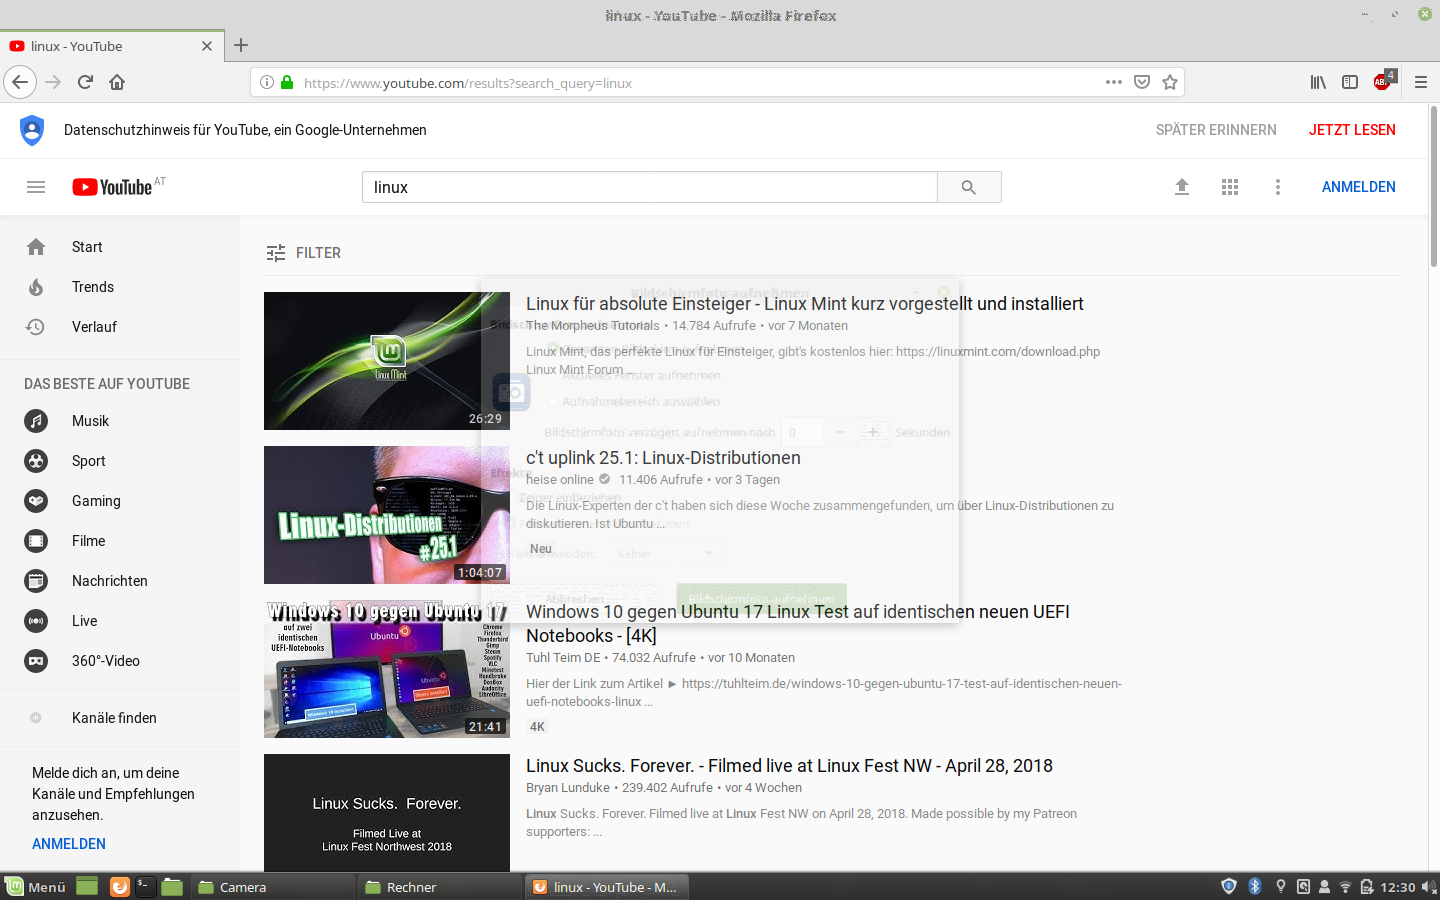Viewport: 1440px width, 900px height.
Task: Expand the search FILTER options
Action: point(304,253)
